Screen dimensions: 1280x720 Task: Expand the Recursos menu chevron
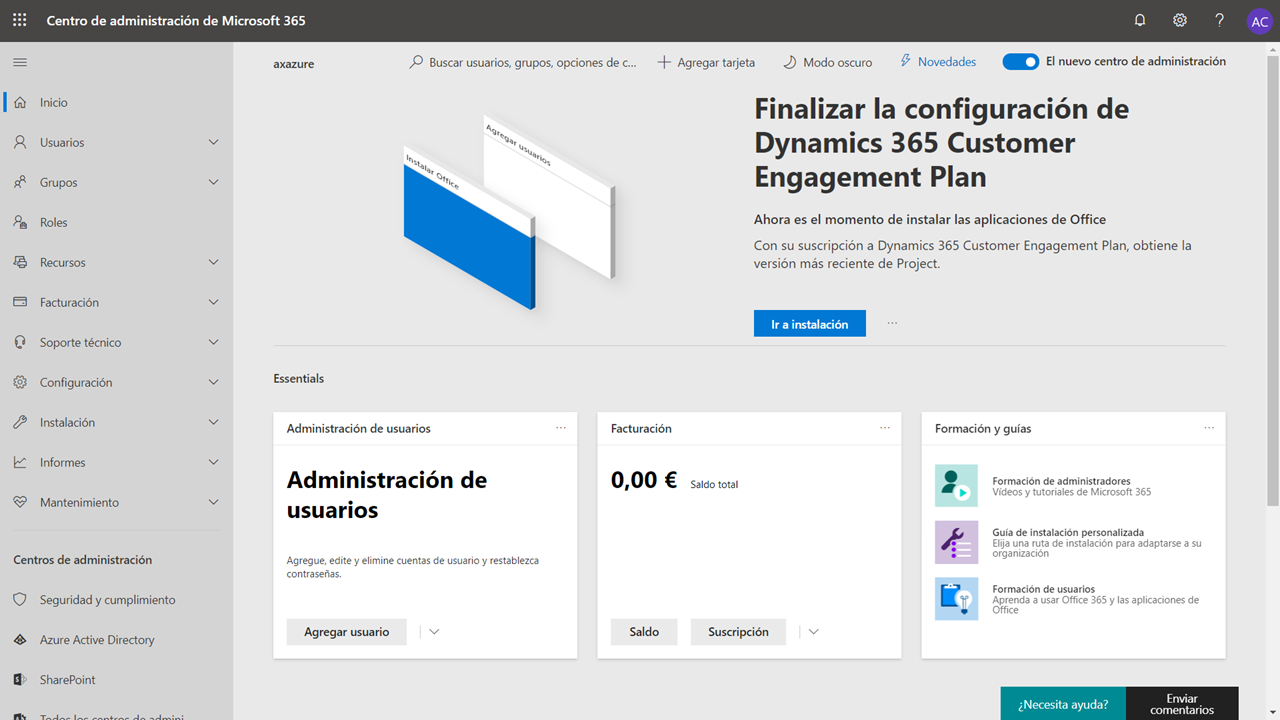pos(213,262)
